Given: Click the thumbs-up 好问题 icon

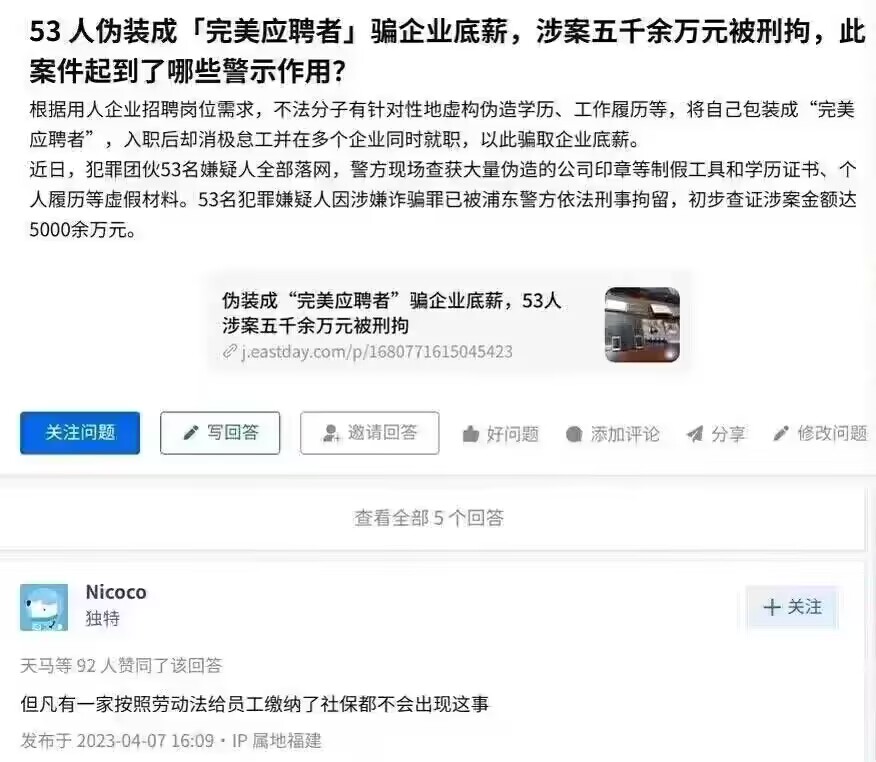Looking at the screenshot, I should 471,434.
